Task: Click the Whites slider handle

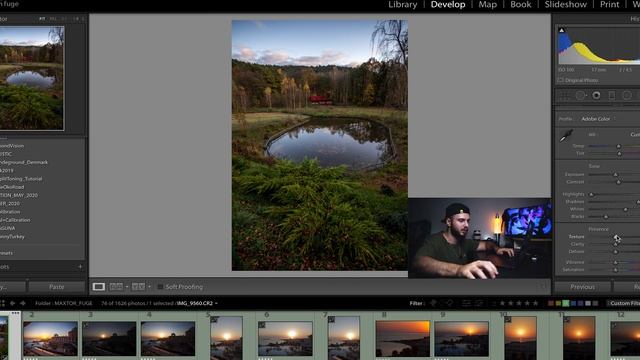Action: point(626,209)
